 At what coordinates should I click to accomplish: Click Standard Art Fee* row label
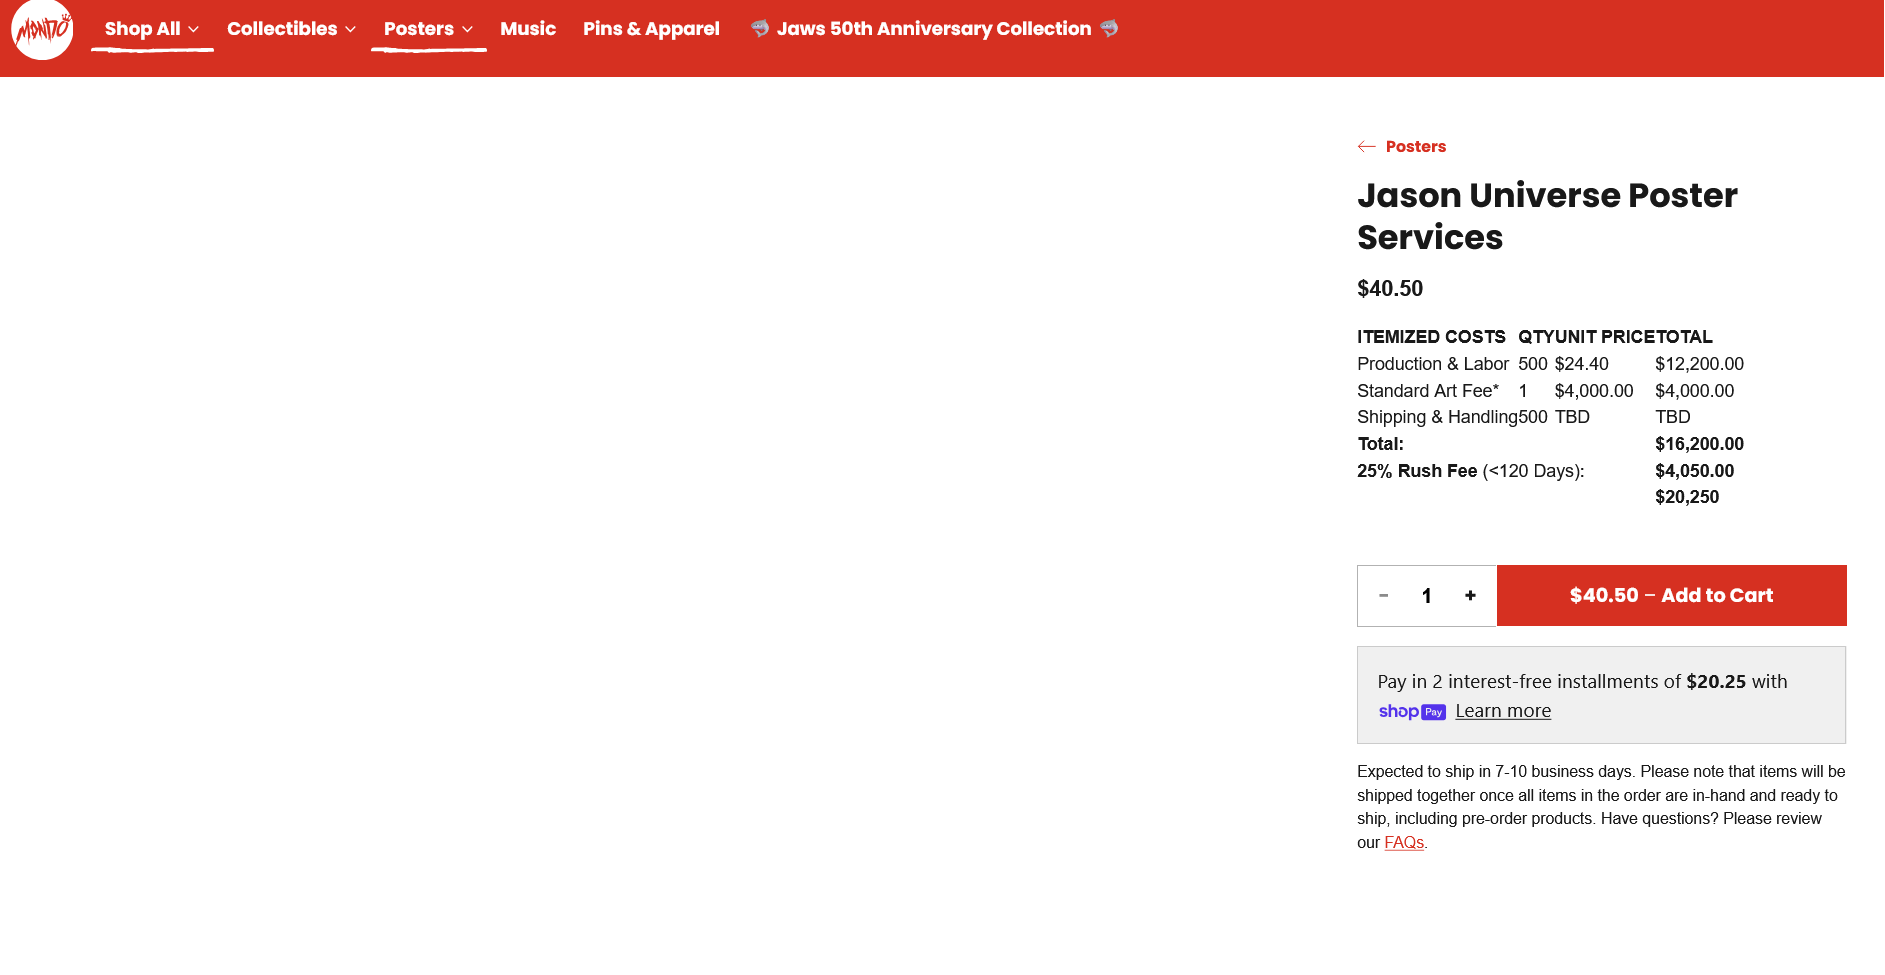pyautogui.click(x=1428, y=391)
